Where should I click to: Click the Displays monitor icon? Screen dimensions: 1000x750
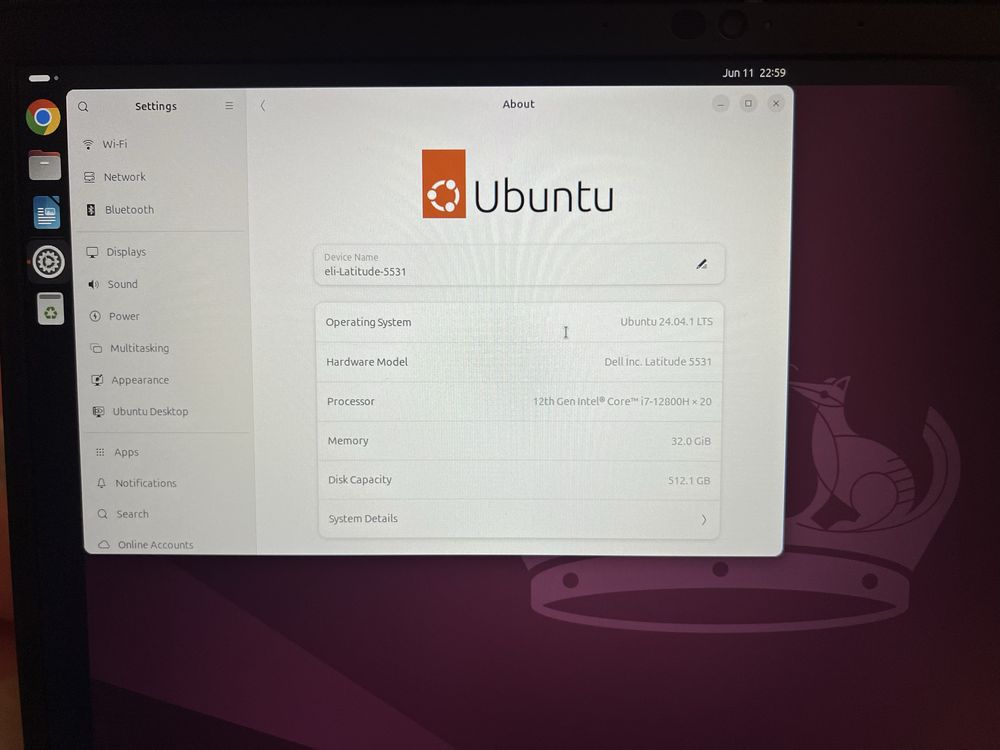coord(92,252)
